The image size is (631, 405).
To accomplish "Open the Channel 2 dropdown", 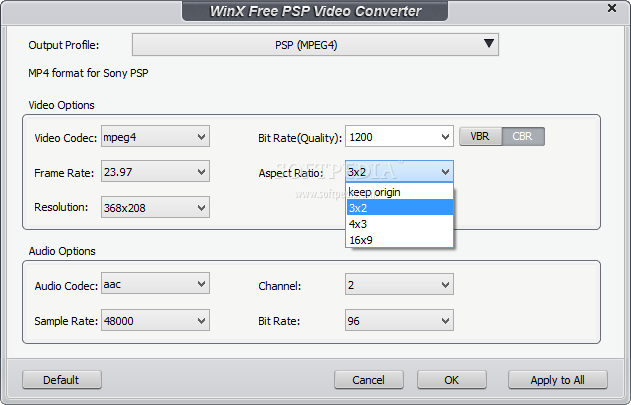I will (x=399, y=284).
